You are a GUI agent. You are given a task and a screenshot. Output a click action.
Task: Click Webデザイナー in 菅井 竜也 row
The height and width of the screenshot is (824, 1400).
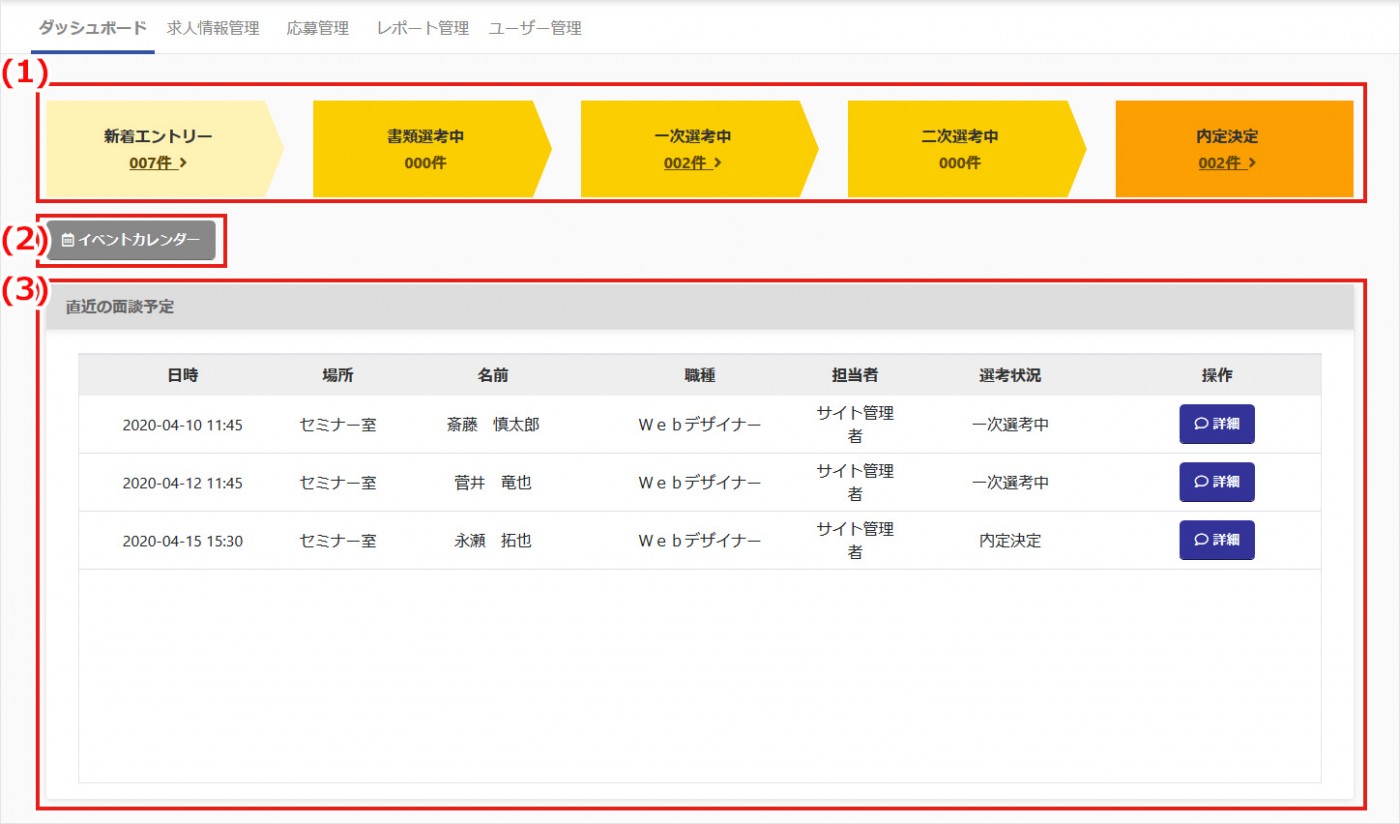(699, 483)
